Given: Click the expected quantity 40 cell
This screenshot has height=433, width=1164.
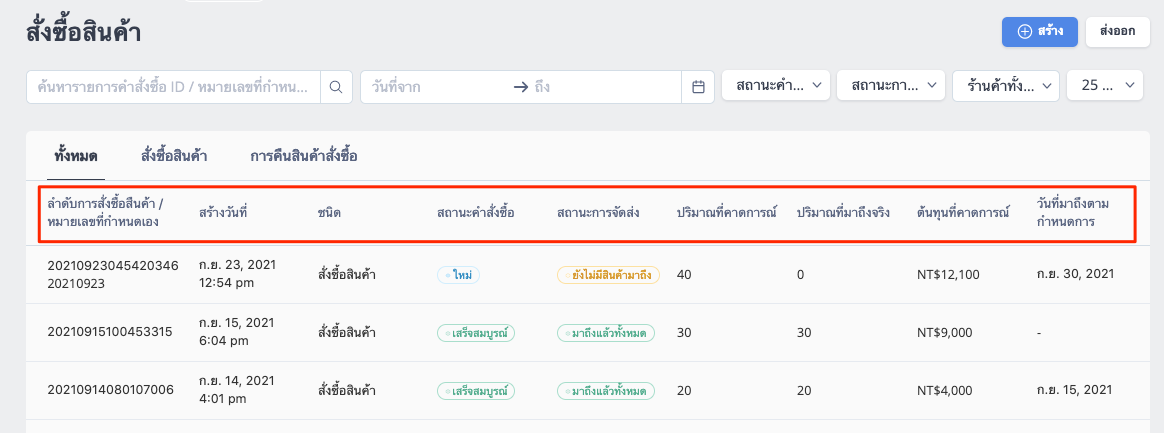Looking at the screenshot, I should pos(684,275).
